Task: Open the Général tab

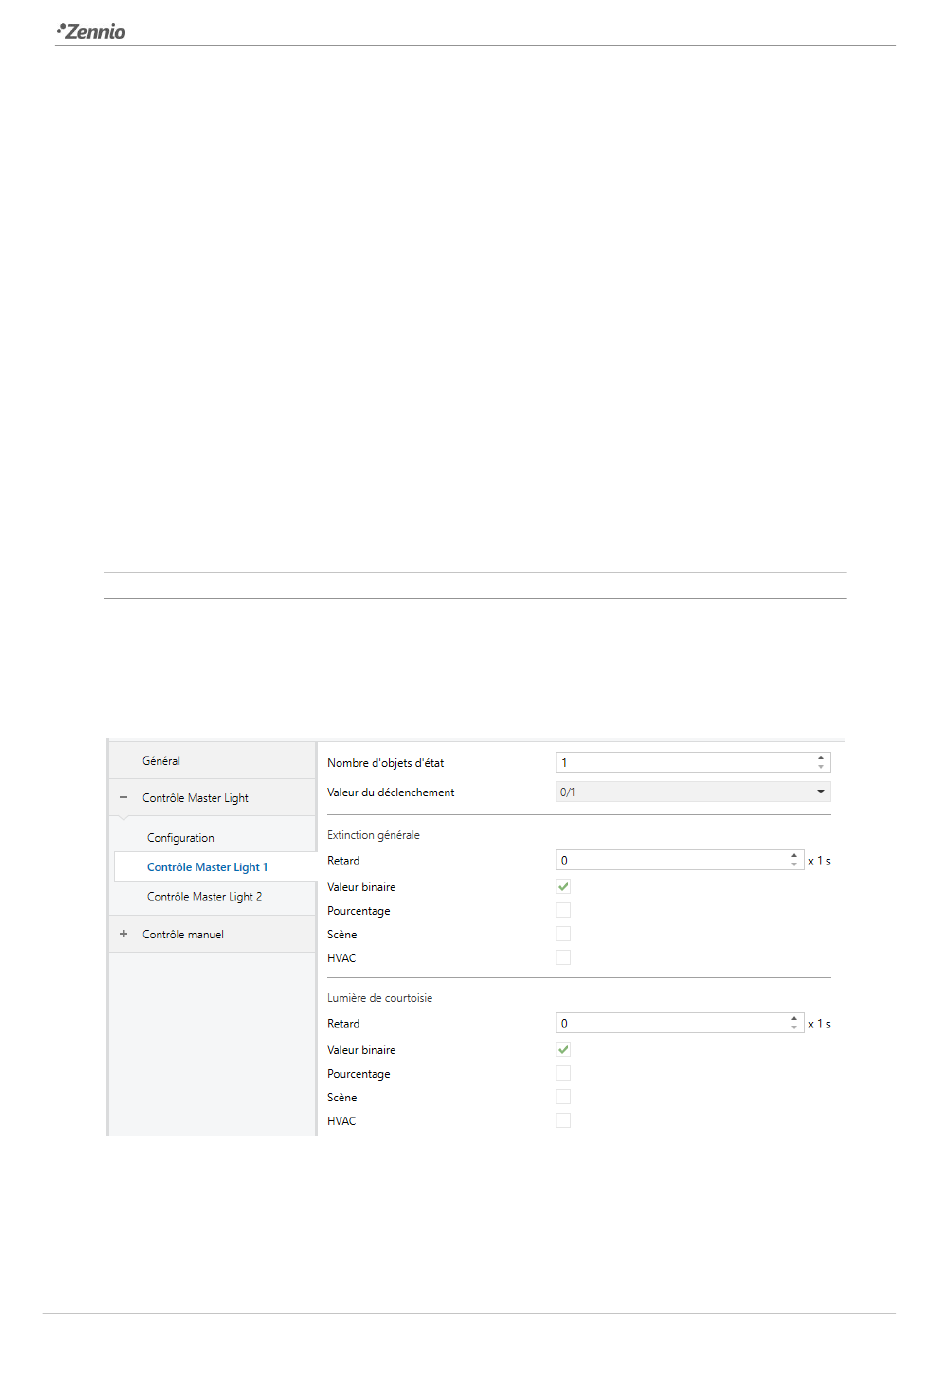Action: pyautogui.click(x=161, y=761)
